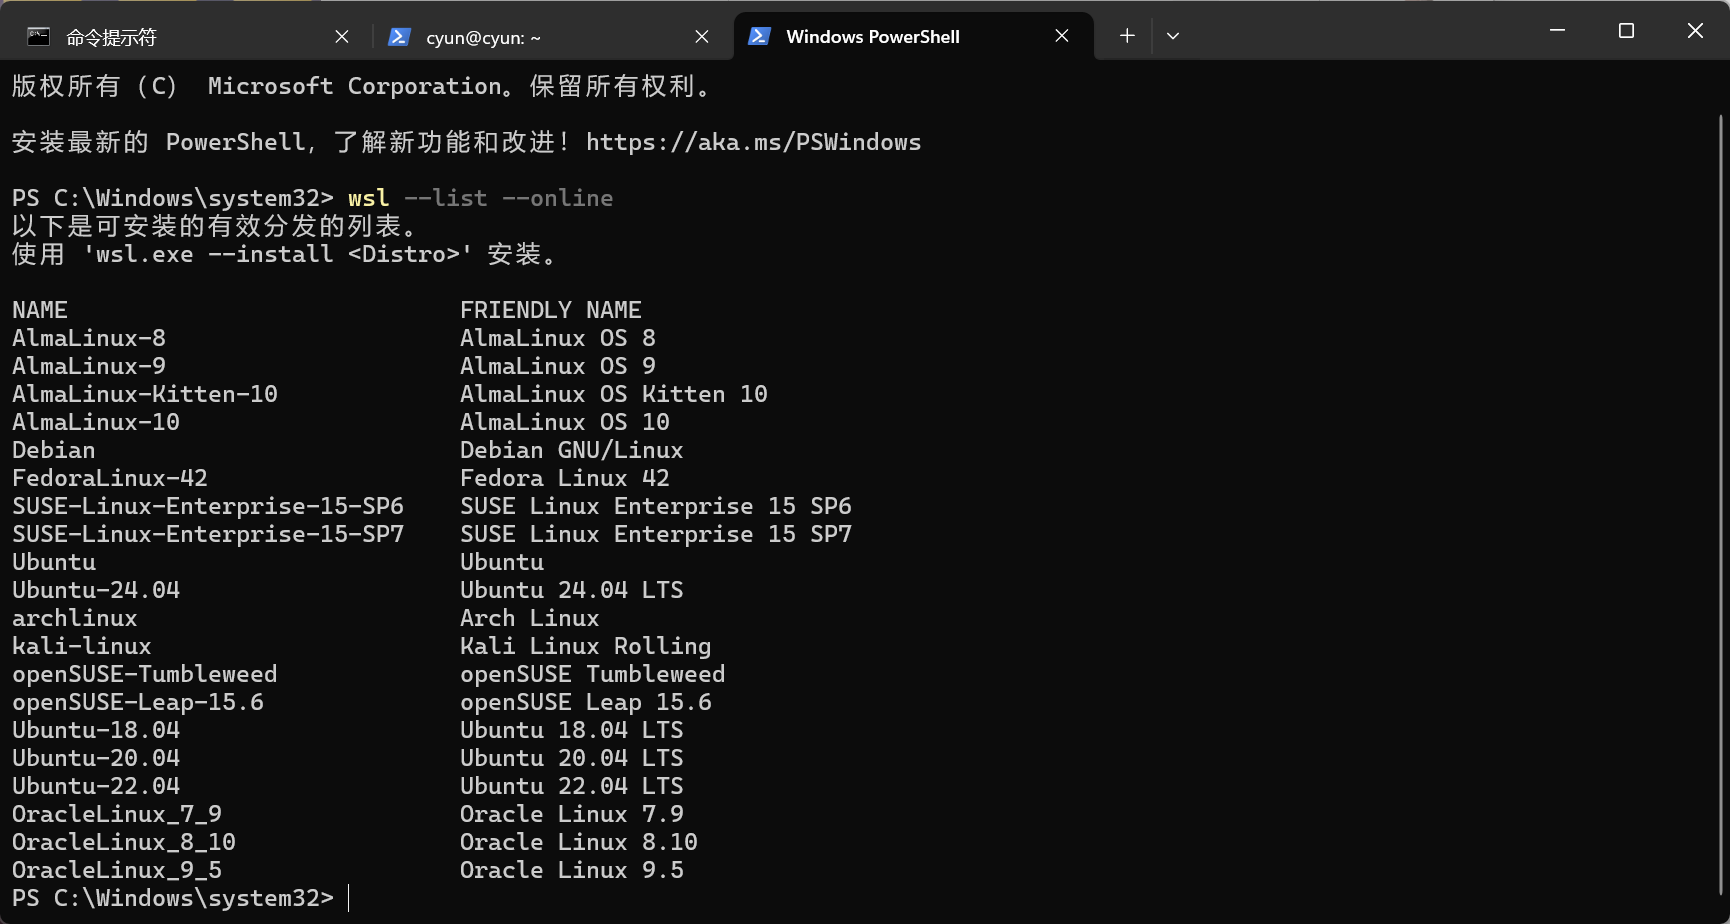The height and width of the screenshot is (924, 1730).
Task: Click the vertical scrollbar of the terminal
Action: pos(1720,505)
